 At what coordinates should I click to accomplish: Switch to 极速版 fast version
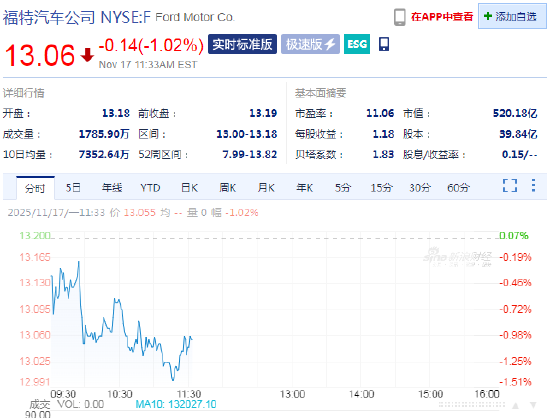[x=310, y=44]
